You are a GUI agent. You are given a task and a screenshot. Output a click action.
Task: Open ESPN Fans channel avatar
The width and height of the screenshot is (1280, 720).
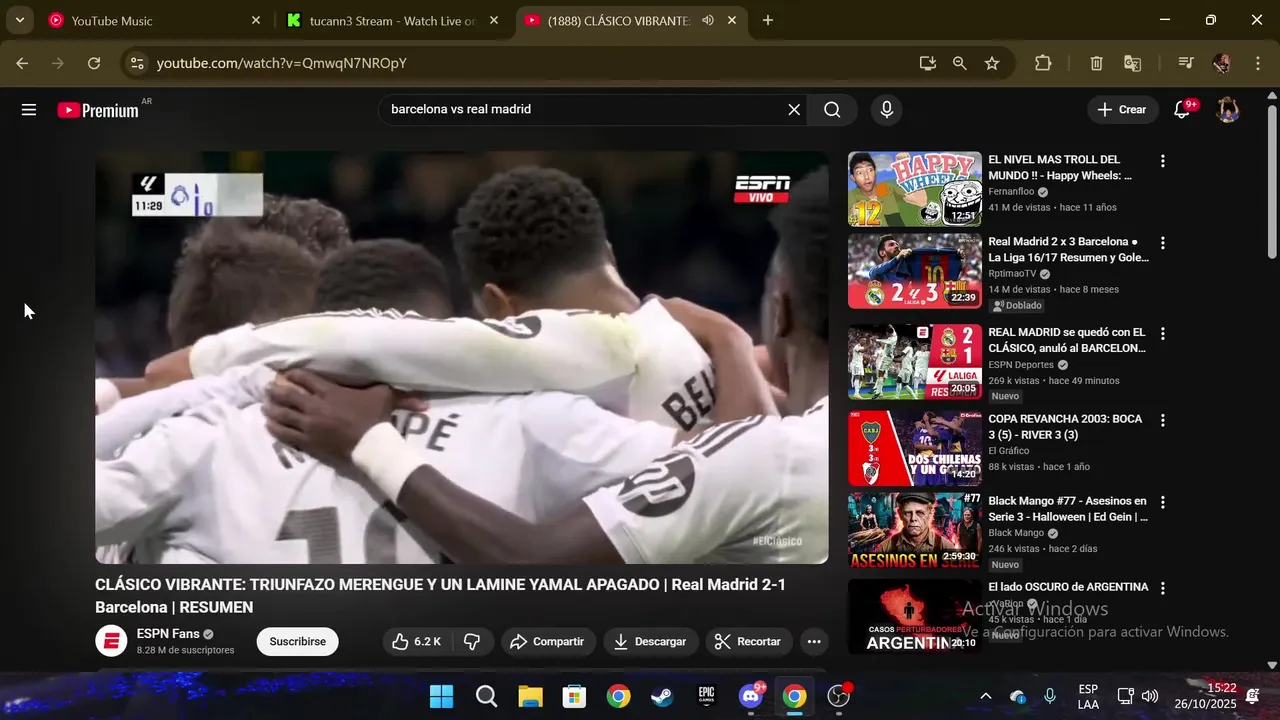point(111,641)
